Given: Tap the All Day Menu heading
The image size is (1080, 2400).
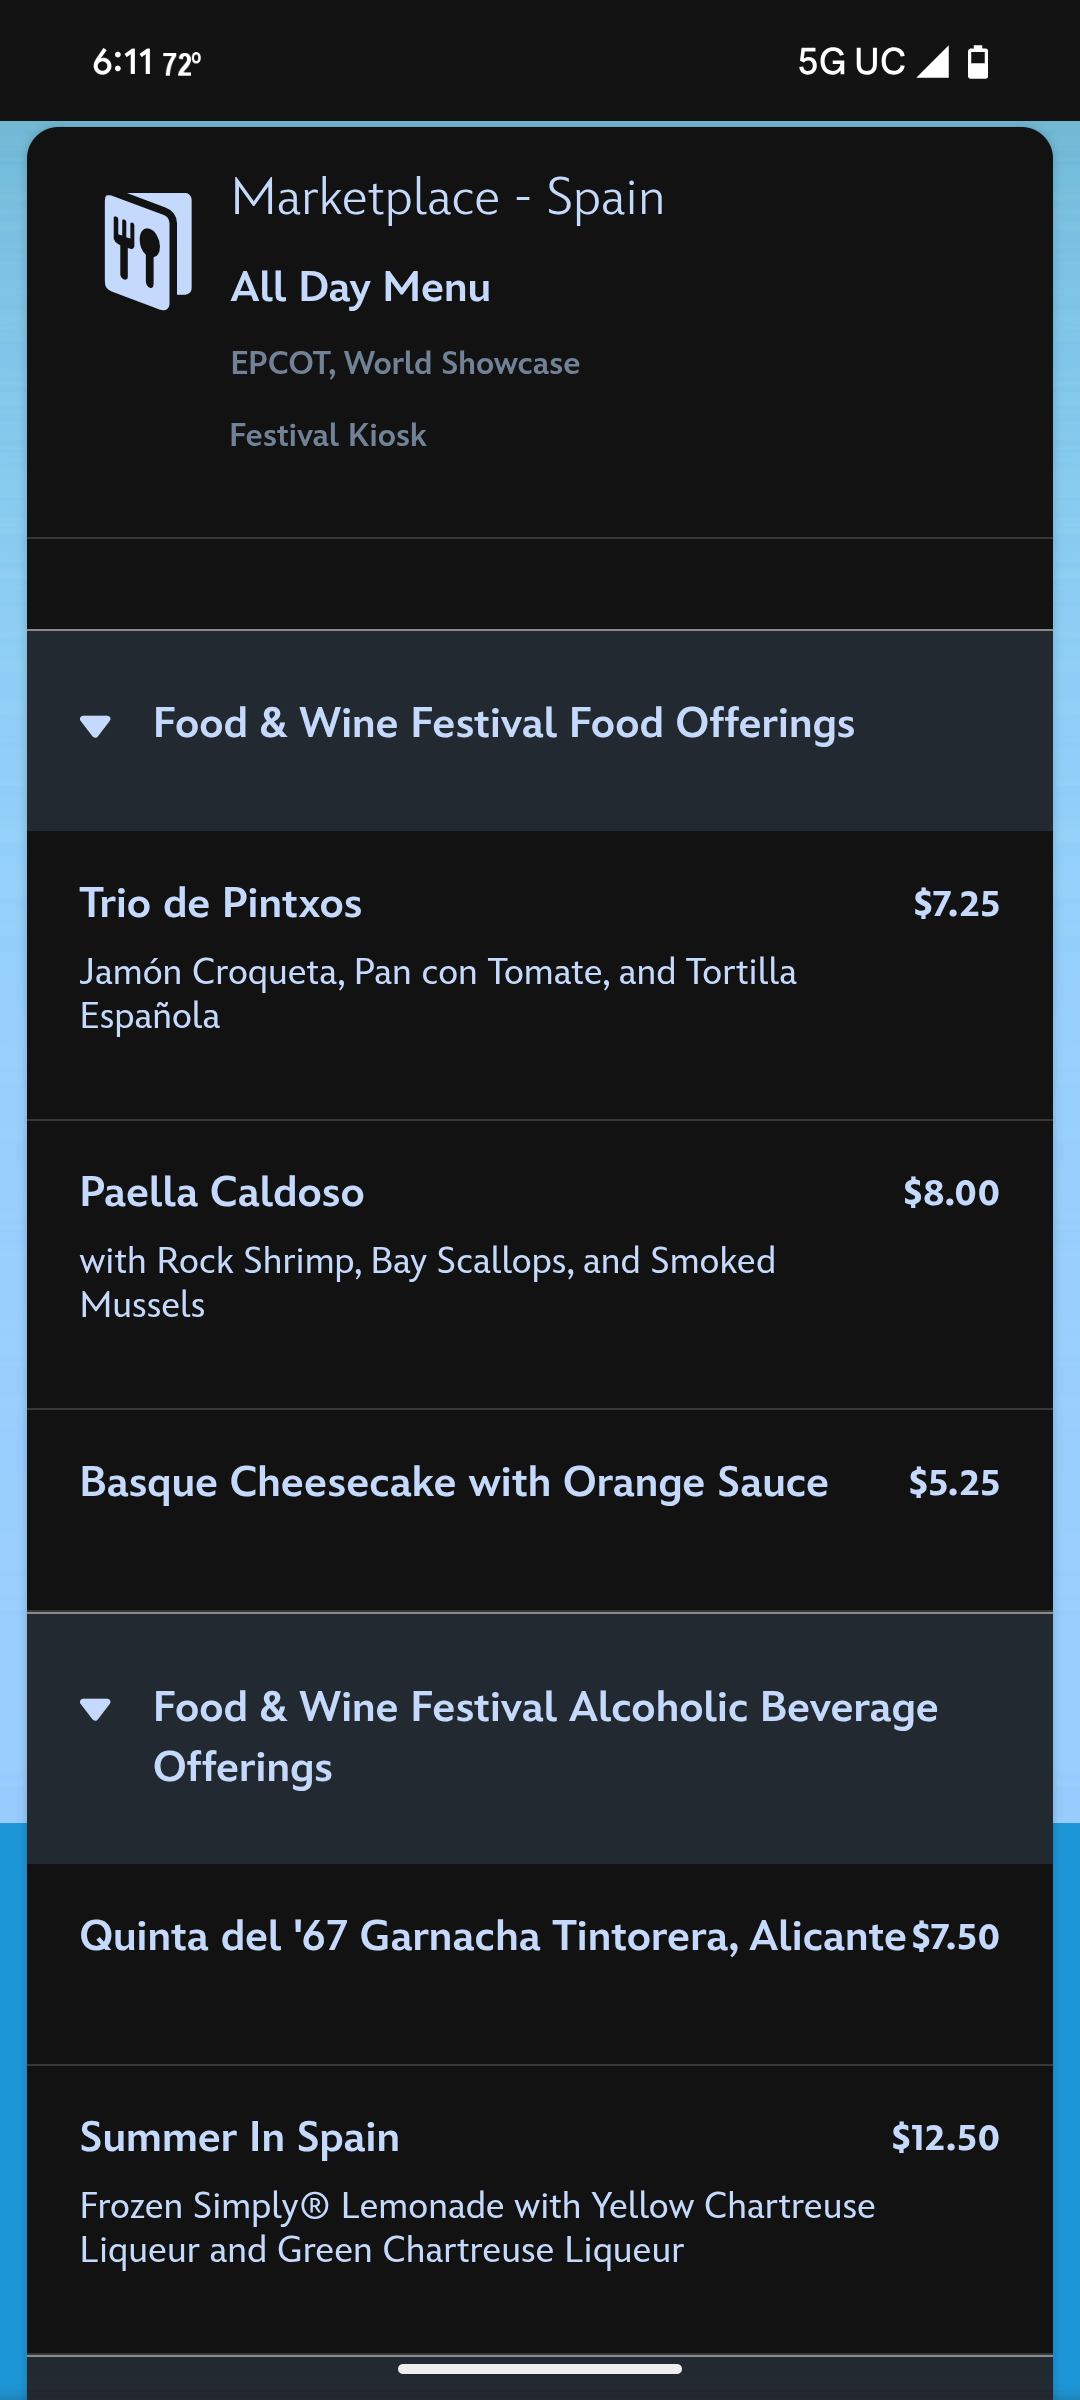Looking at the screenshot, I should pyautogui.click(x=361, y=287).
